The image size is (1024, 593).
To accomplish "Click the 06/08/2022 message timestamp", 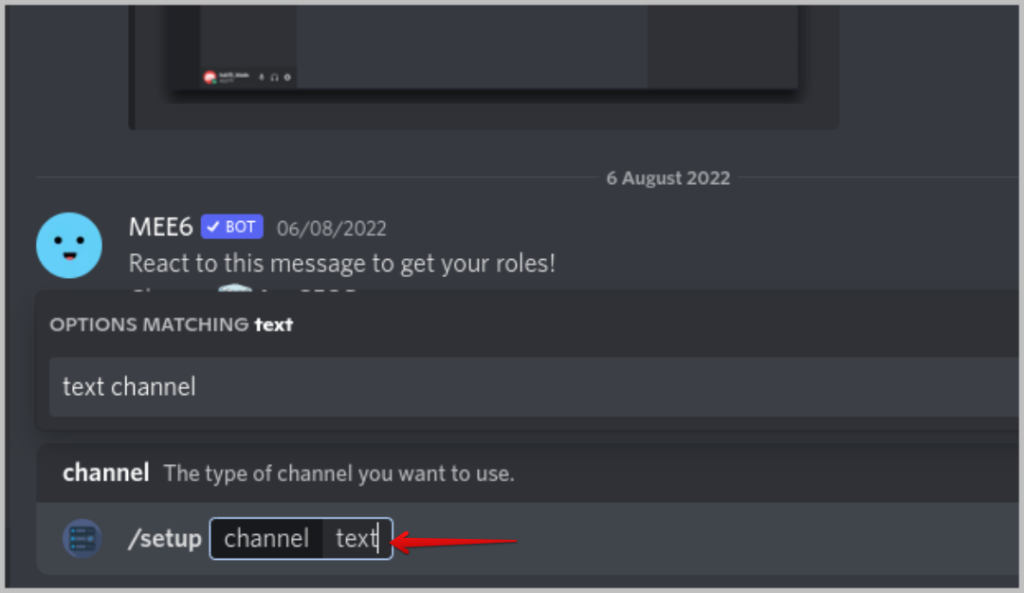I will [332, 229].
